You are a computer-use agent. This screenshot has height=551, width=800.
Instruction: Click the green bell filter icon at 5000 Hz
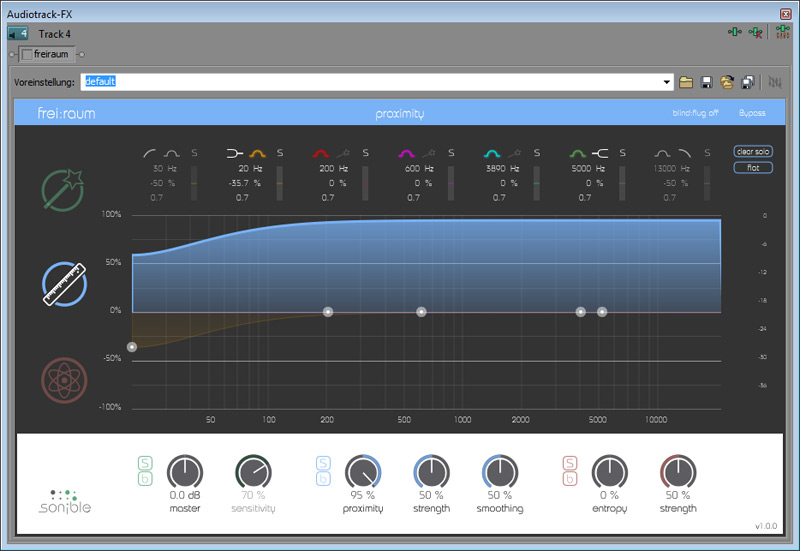(x=577, y=153)
